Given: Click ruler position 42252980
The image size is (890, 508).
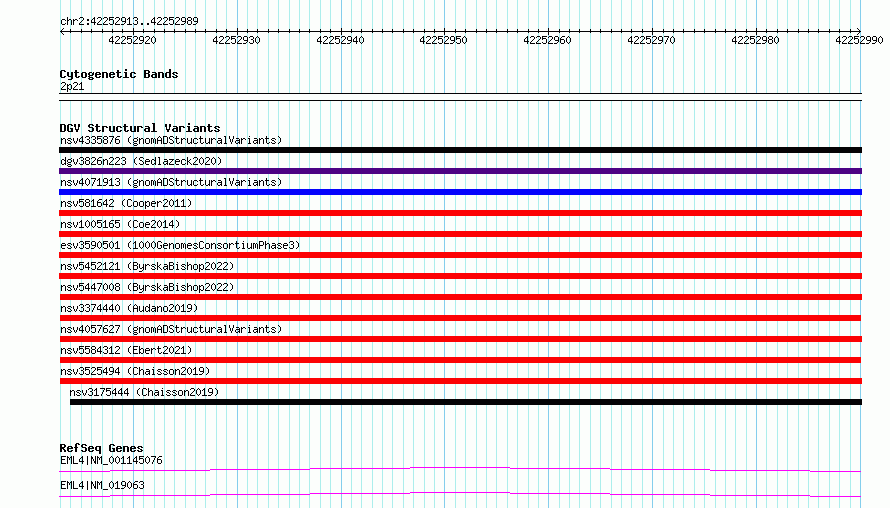Looking at the screenshot, I should [x=755, y=40].
